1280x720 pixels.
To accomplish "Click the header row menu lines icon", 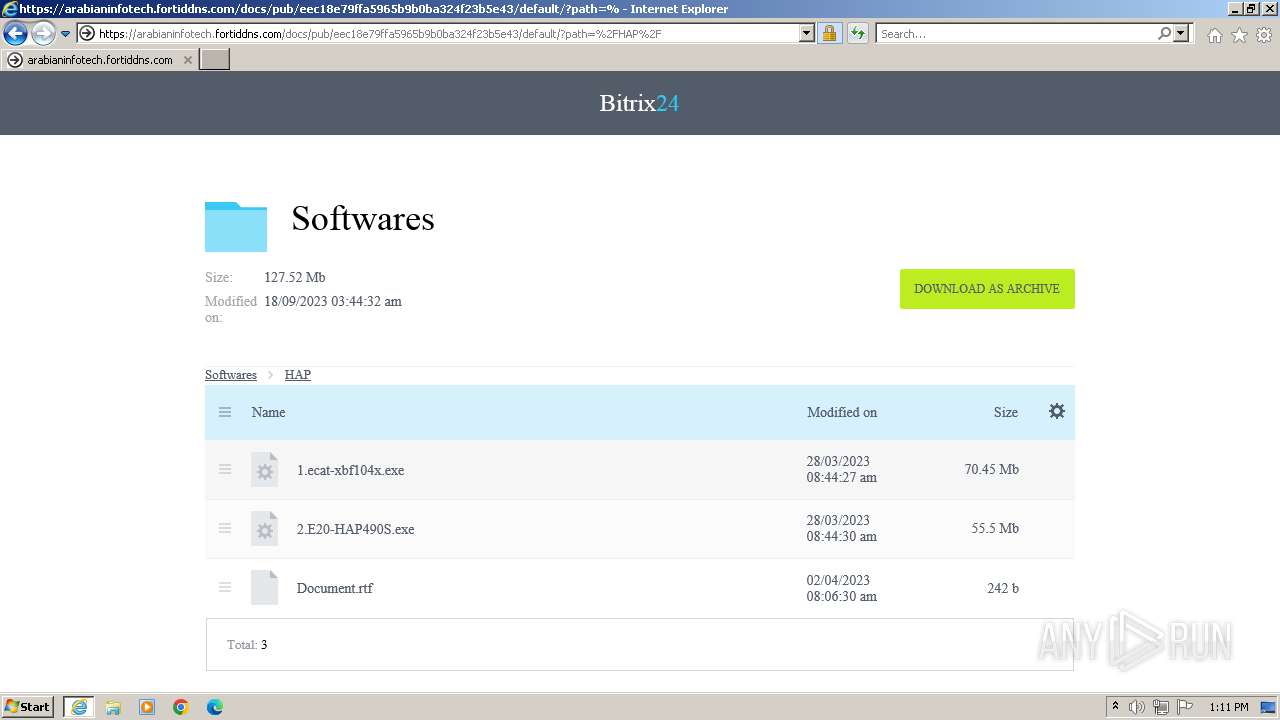I will (225, 412).
